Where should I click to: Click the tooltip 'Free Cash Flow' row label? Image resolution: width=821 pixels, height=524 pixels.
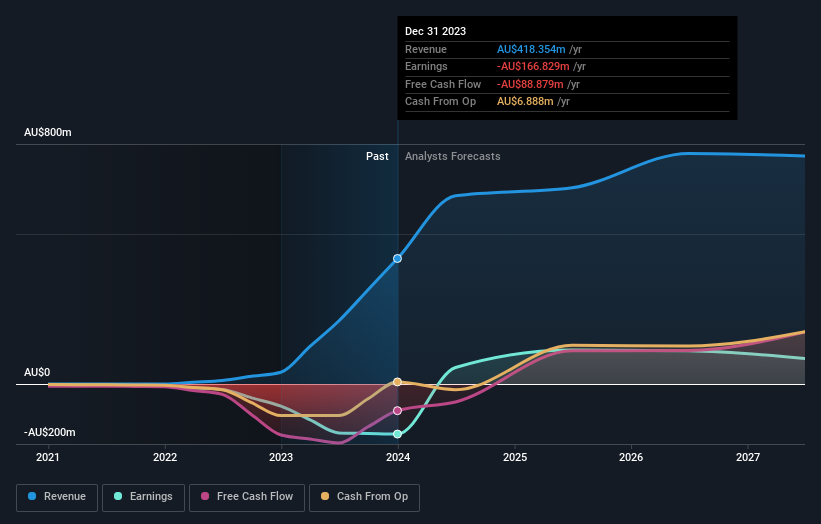click(443, 84)
